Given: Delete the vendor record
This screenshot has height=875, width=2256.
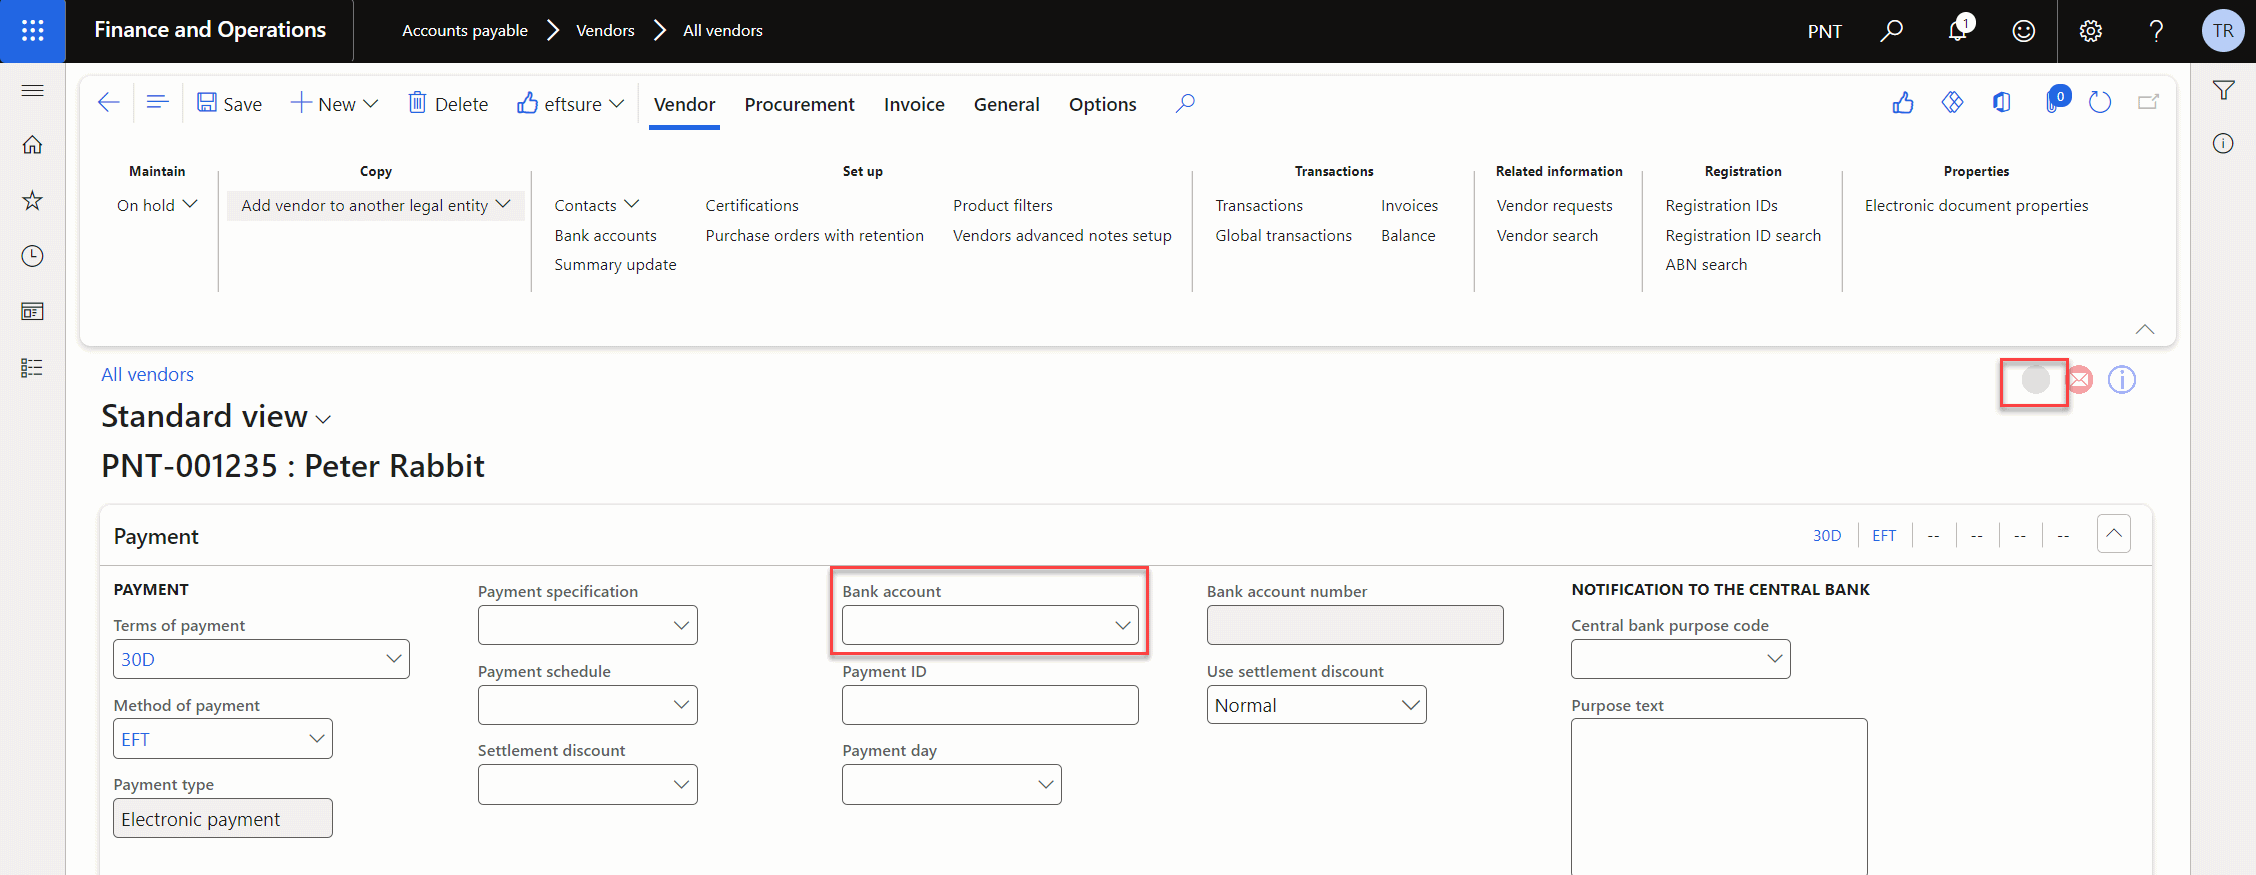Looking at the screenshot, I should point(448,104).
